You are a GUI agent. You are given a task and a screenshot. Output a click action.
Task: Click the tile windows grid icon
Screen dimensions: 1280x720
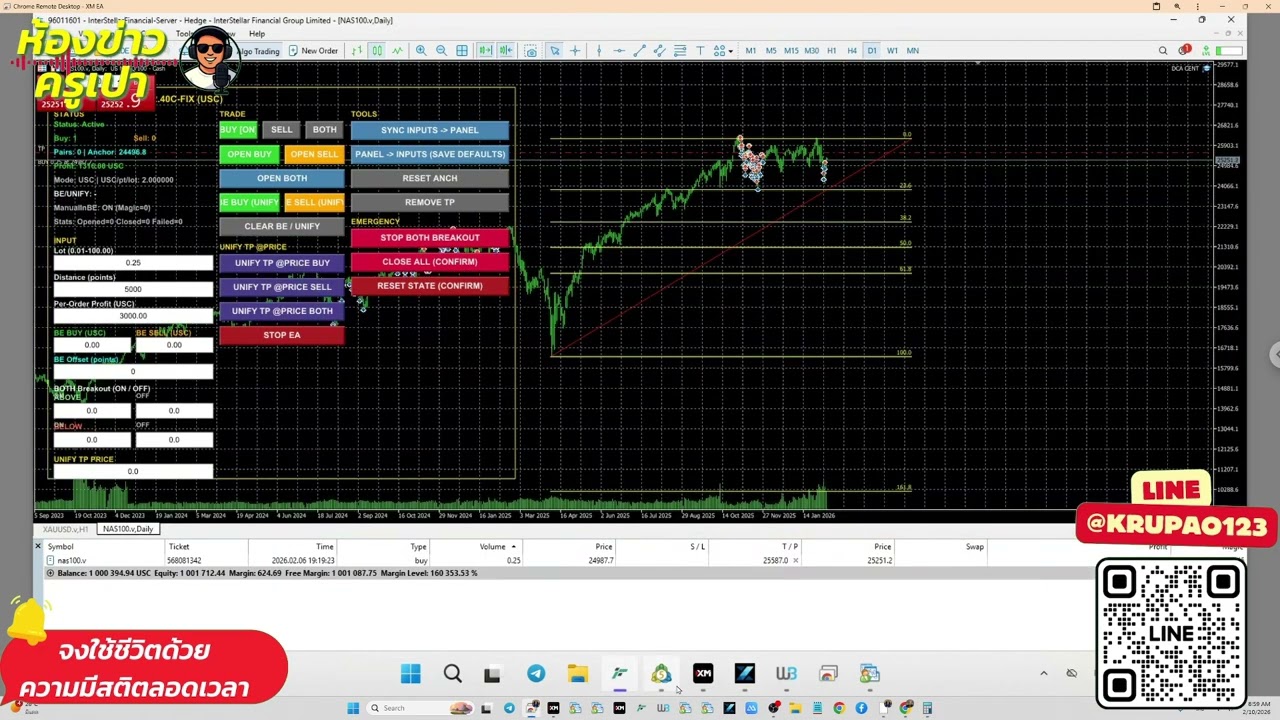tap(462, 51)
